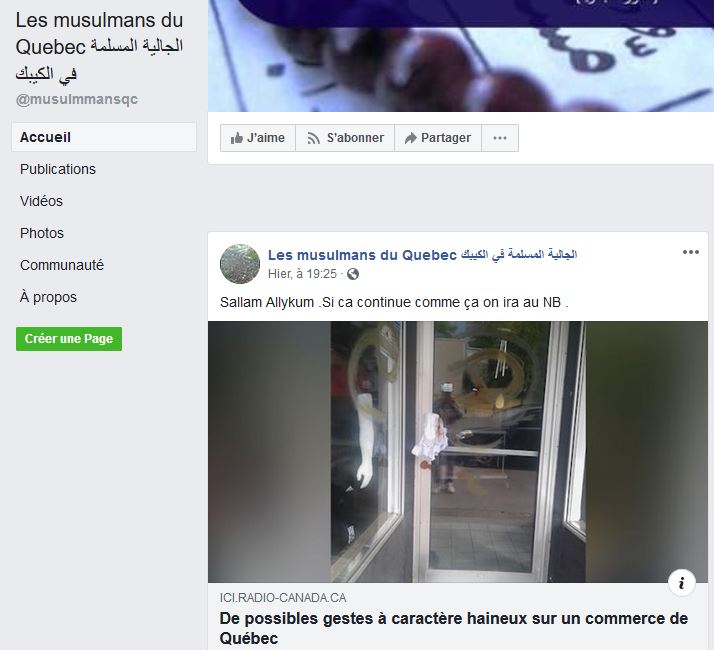Go to the Photos section

pos(42,233)
